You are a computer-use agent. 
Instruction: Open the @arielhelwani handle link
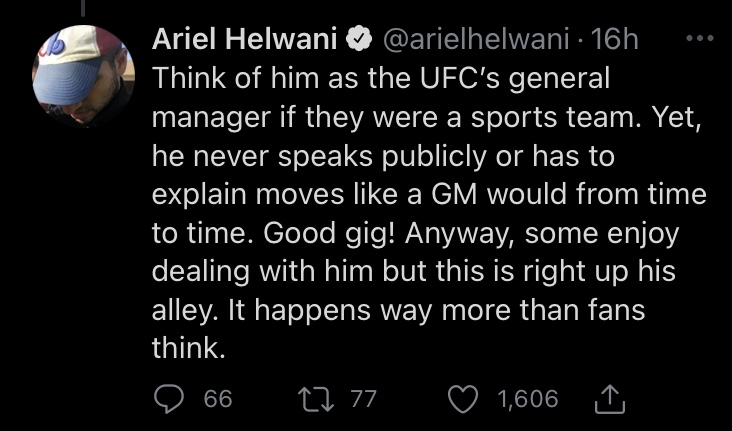coord(476,39)
